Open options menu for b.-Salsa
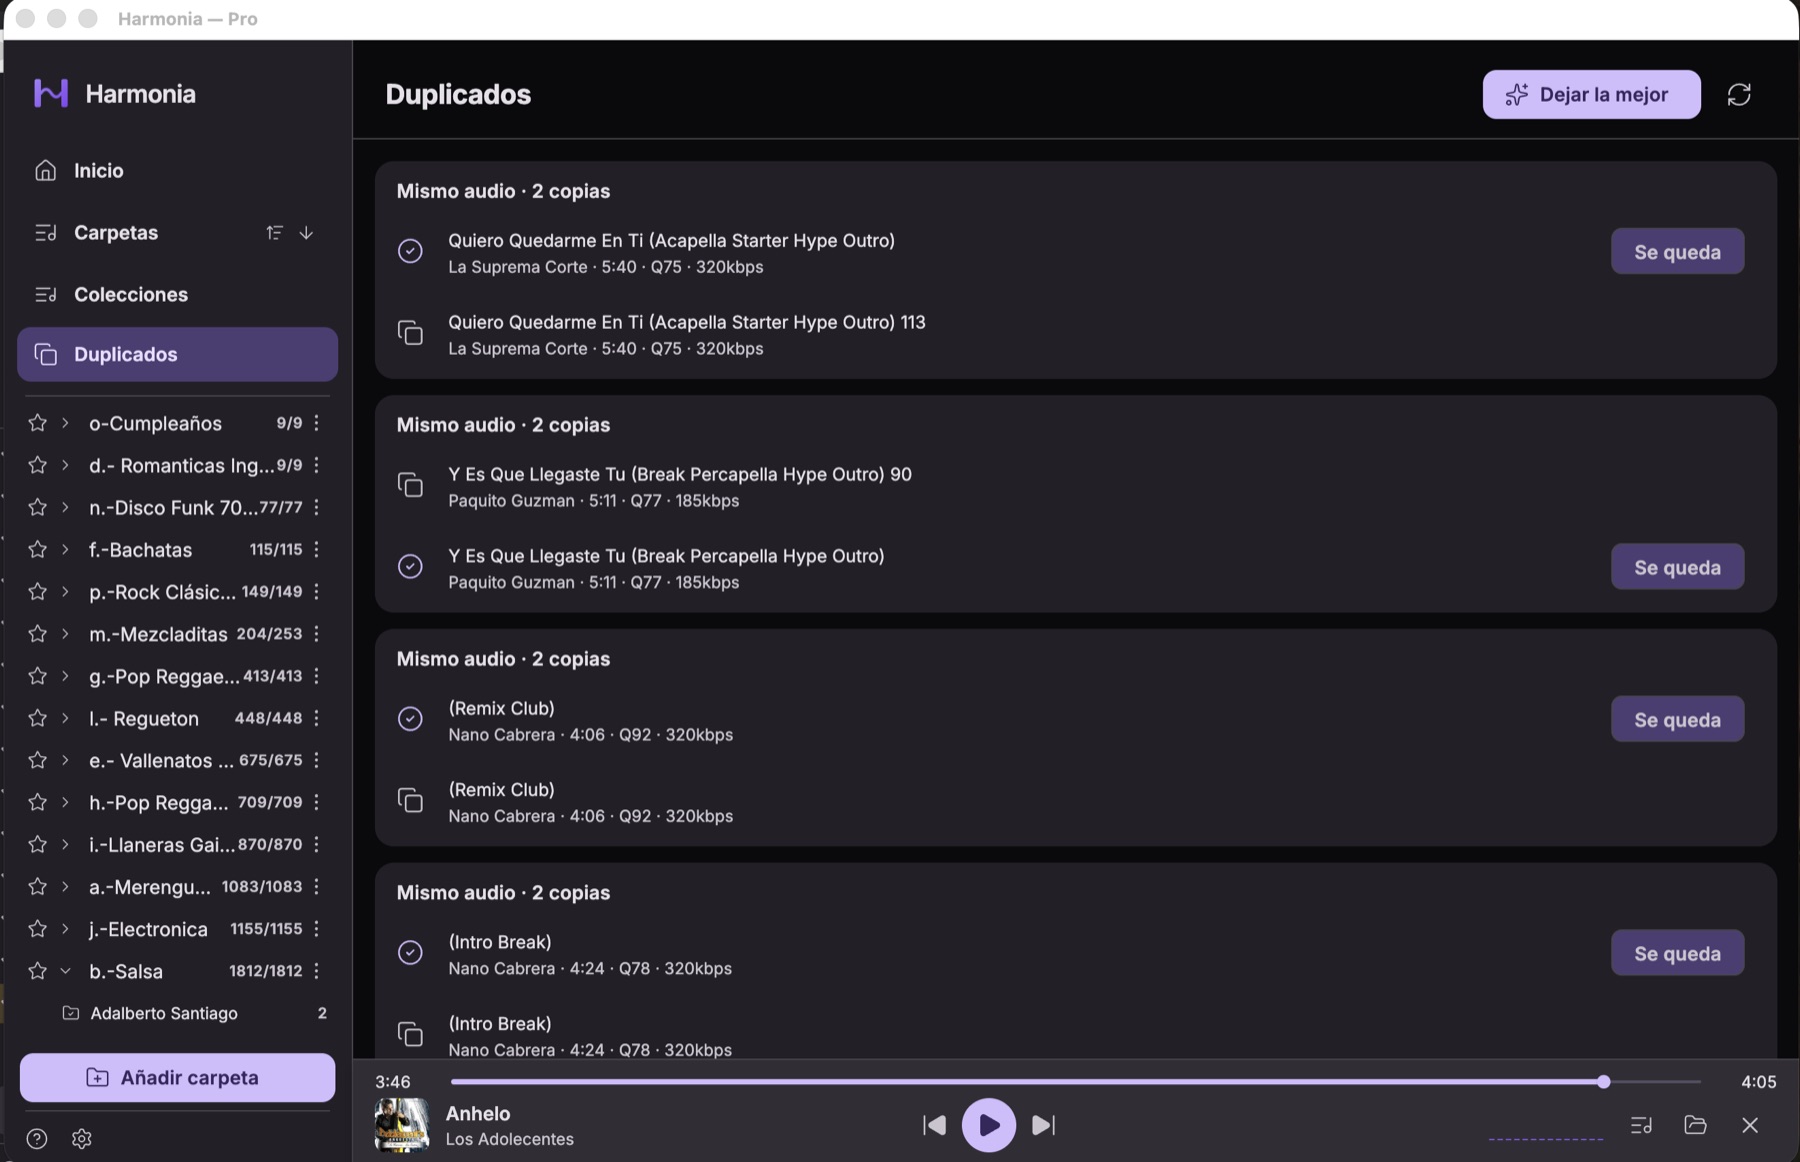Image resolution: width=1800 pixels, height=1162 pixels. click(317, 971)
